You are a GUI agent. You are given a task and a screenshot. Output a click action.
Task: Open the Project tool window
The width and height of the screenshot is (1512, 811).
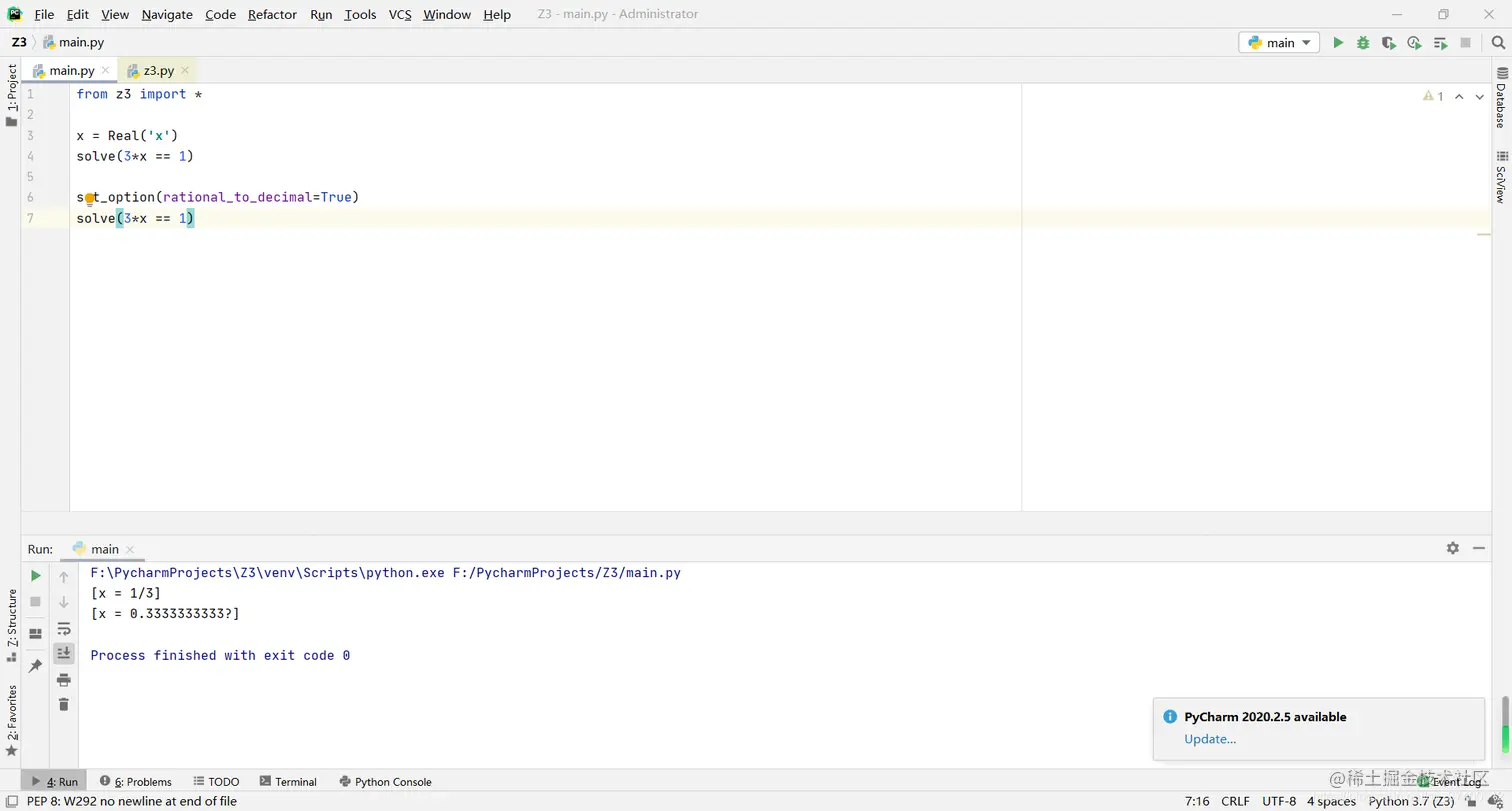(x=11, y=95)
